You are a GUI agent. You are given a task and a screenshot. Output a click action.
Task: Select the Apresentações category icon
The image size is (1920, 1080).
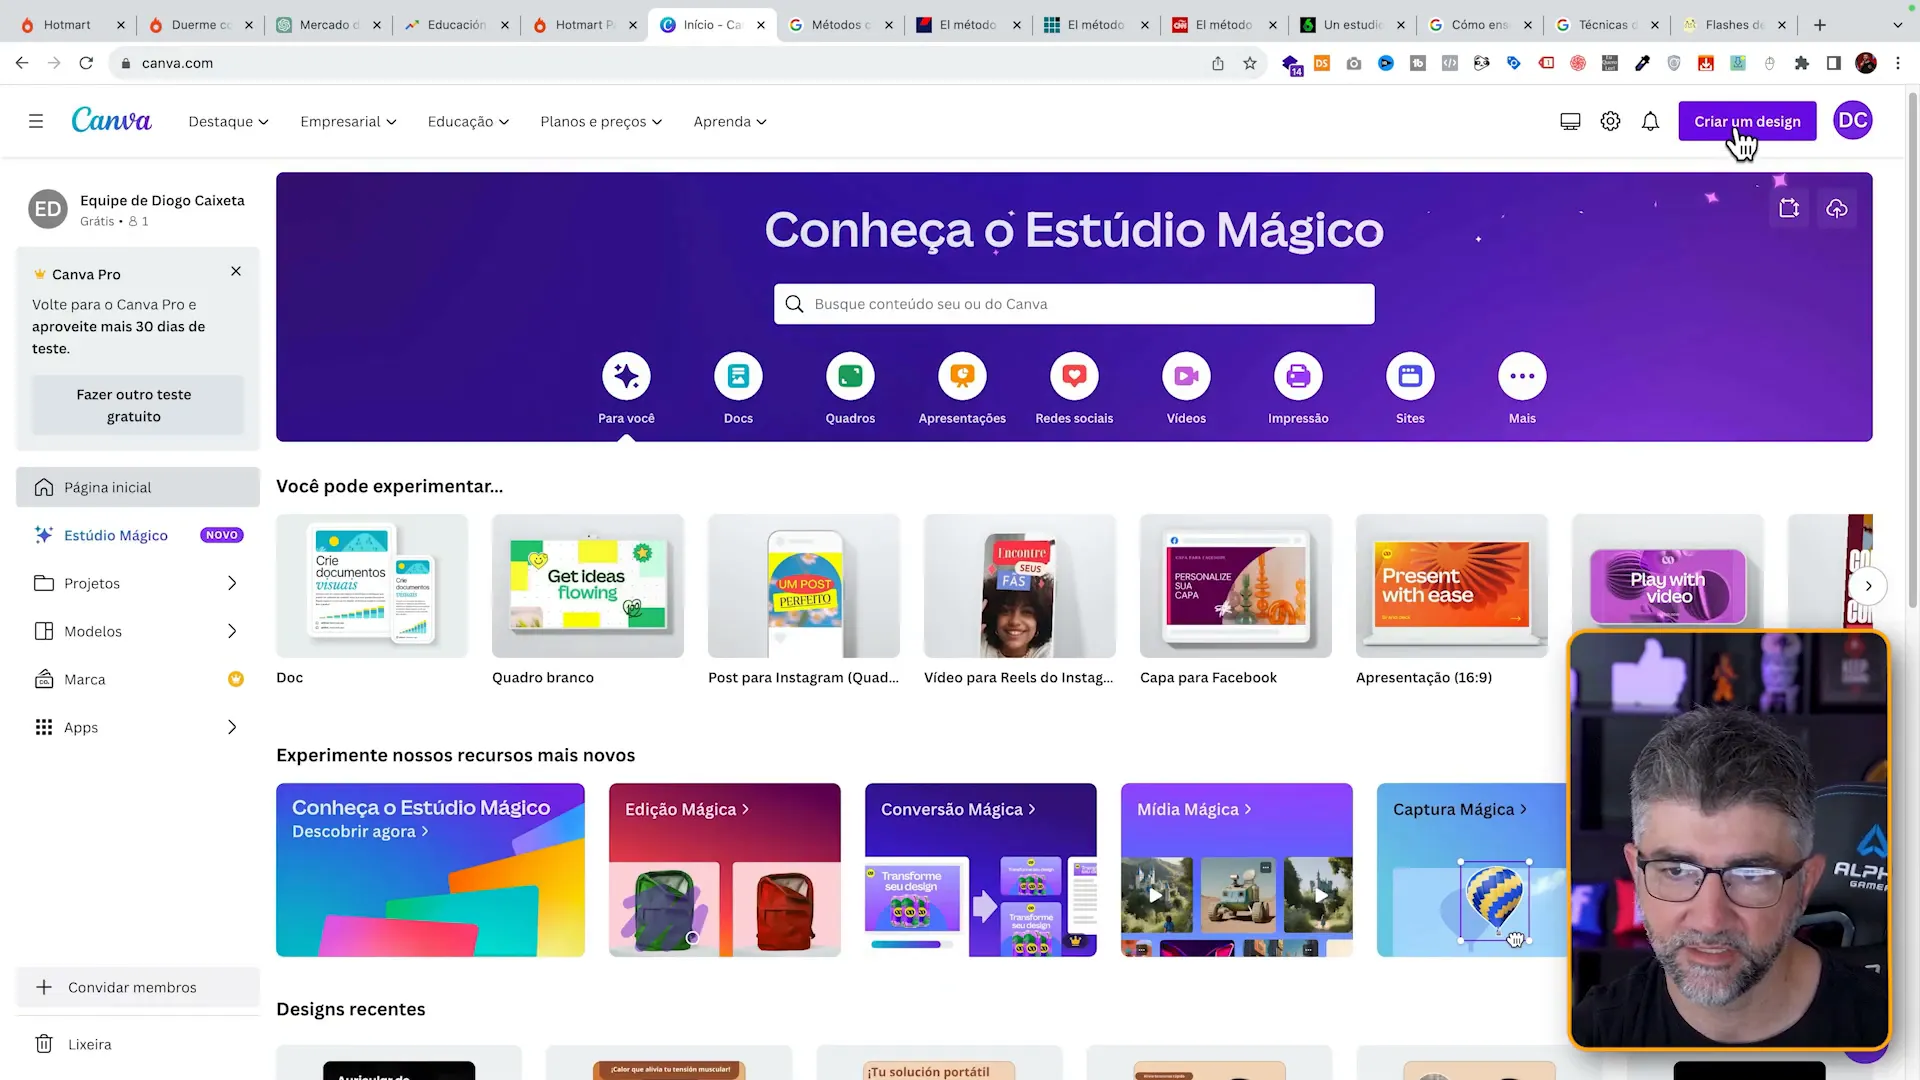pos(962,376)
